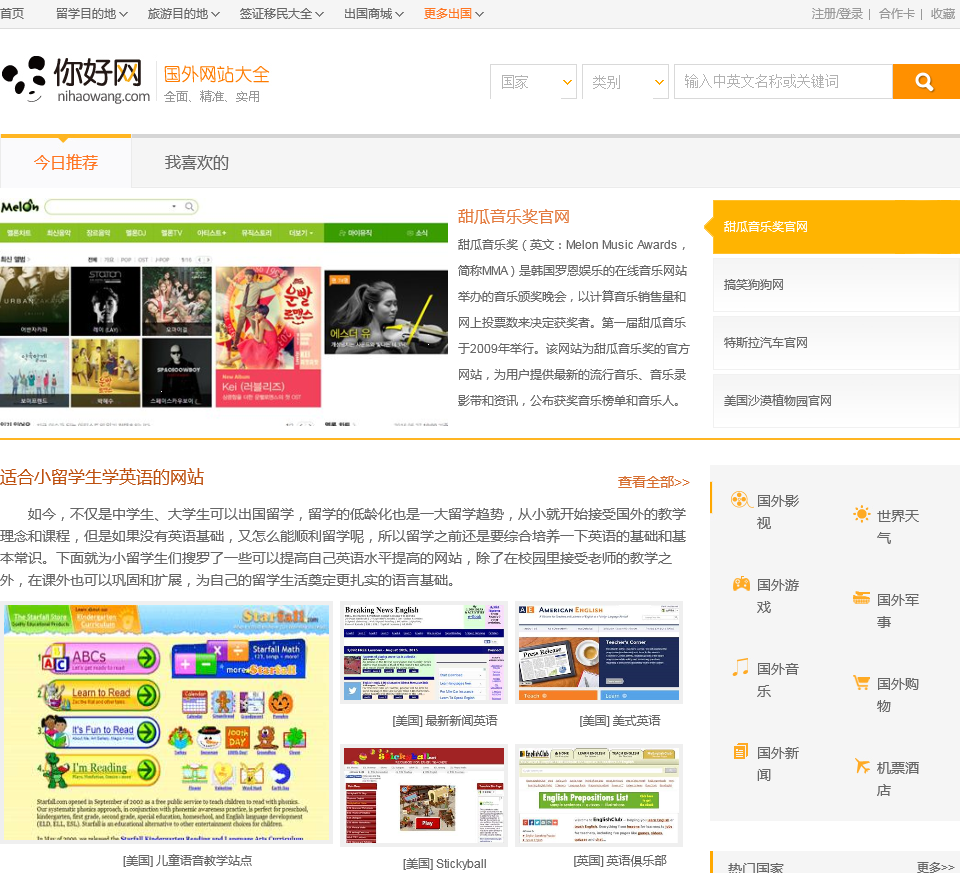Open 适合小留学生学英语的网站 heading
960x873 pixels.
pos(102,477)
